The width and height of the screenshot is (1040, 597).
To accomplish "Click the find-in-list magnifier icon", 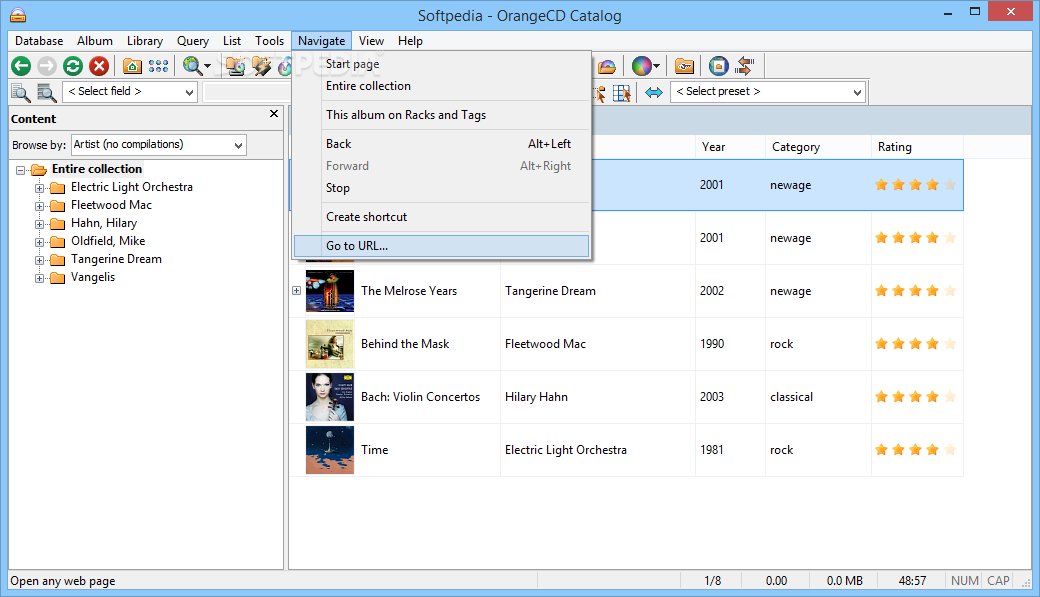I will point(46,92).
